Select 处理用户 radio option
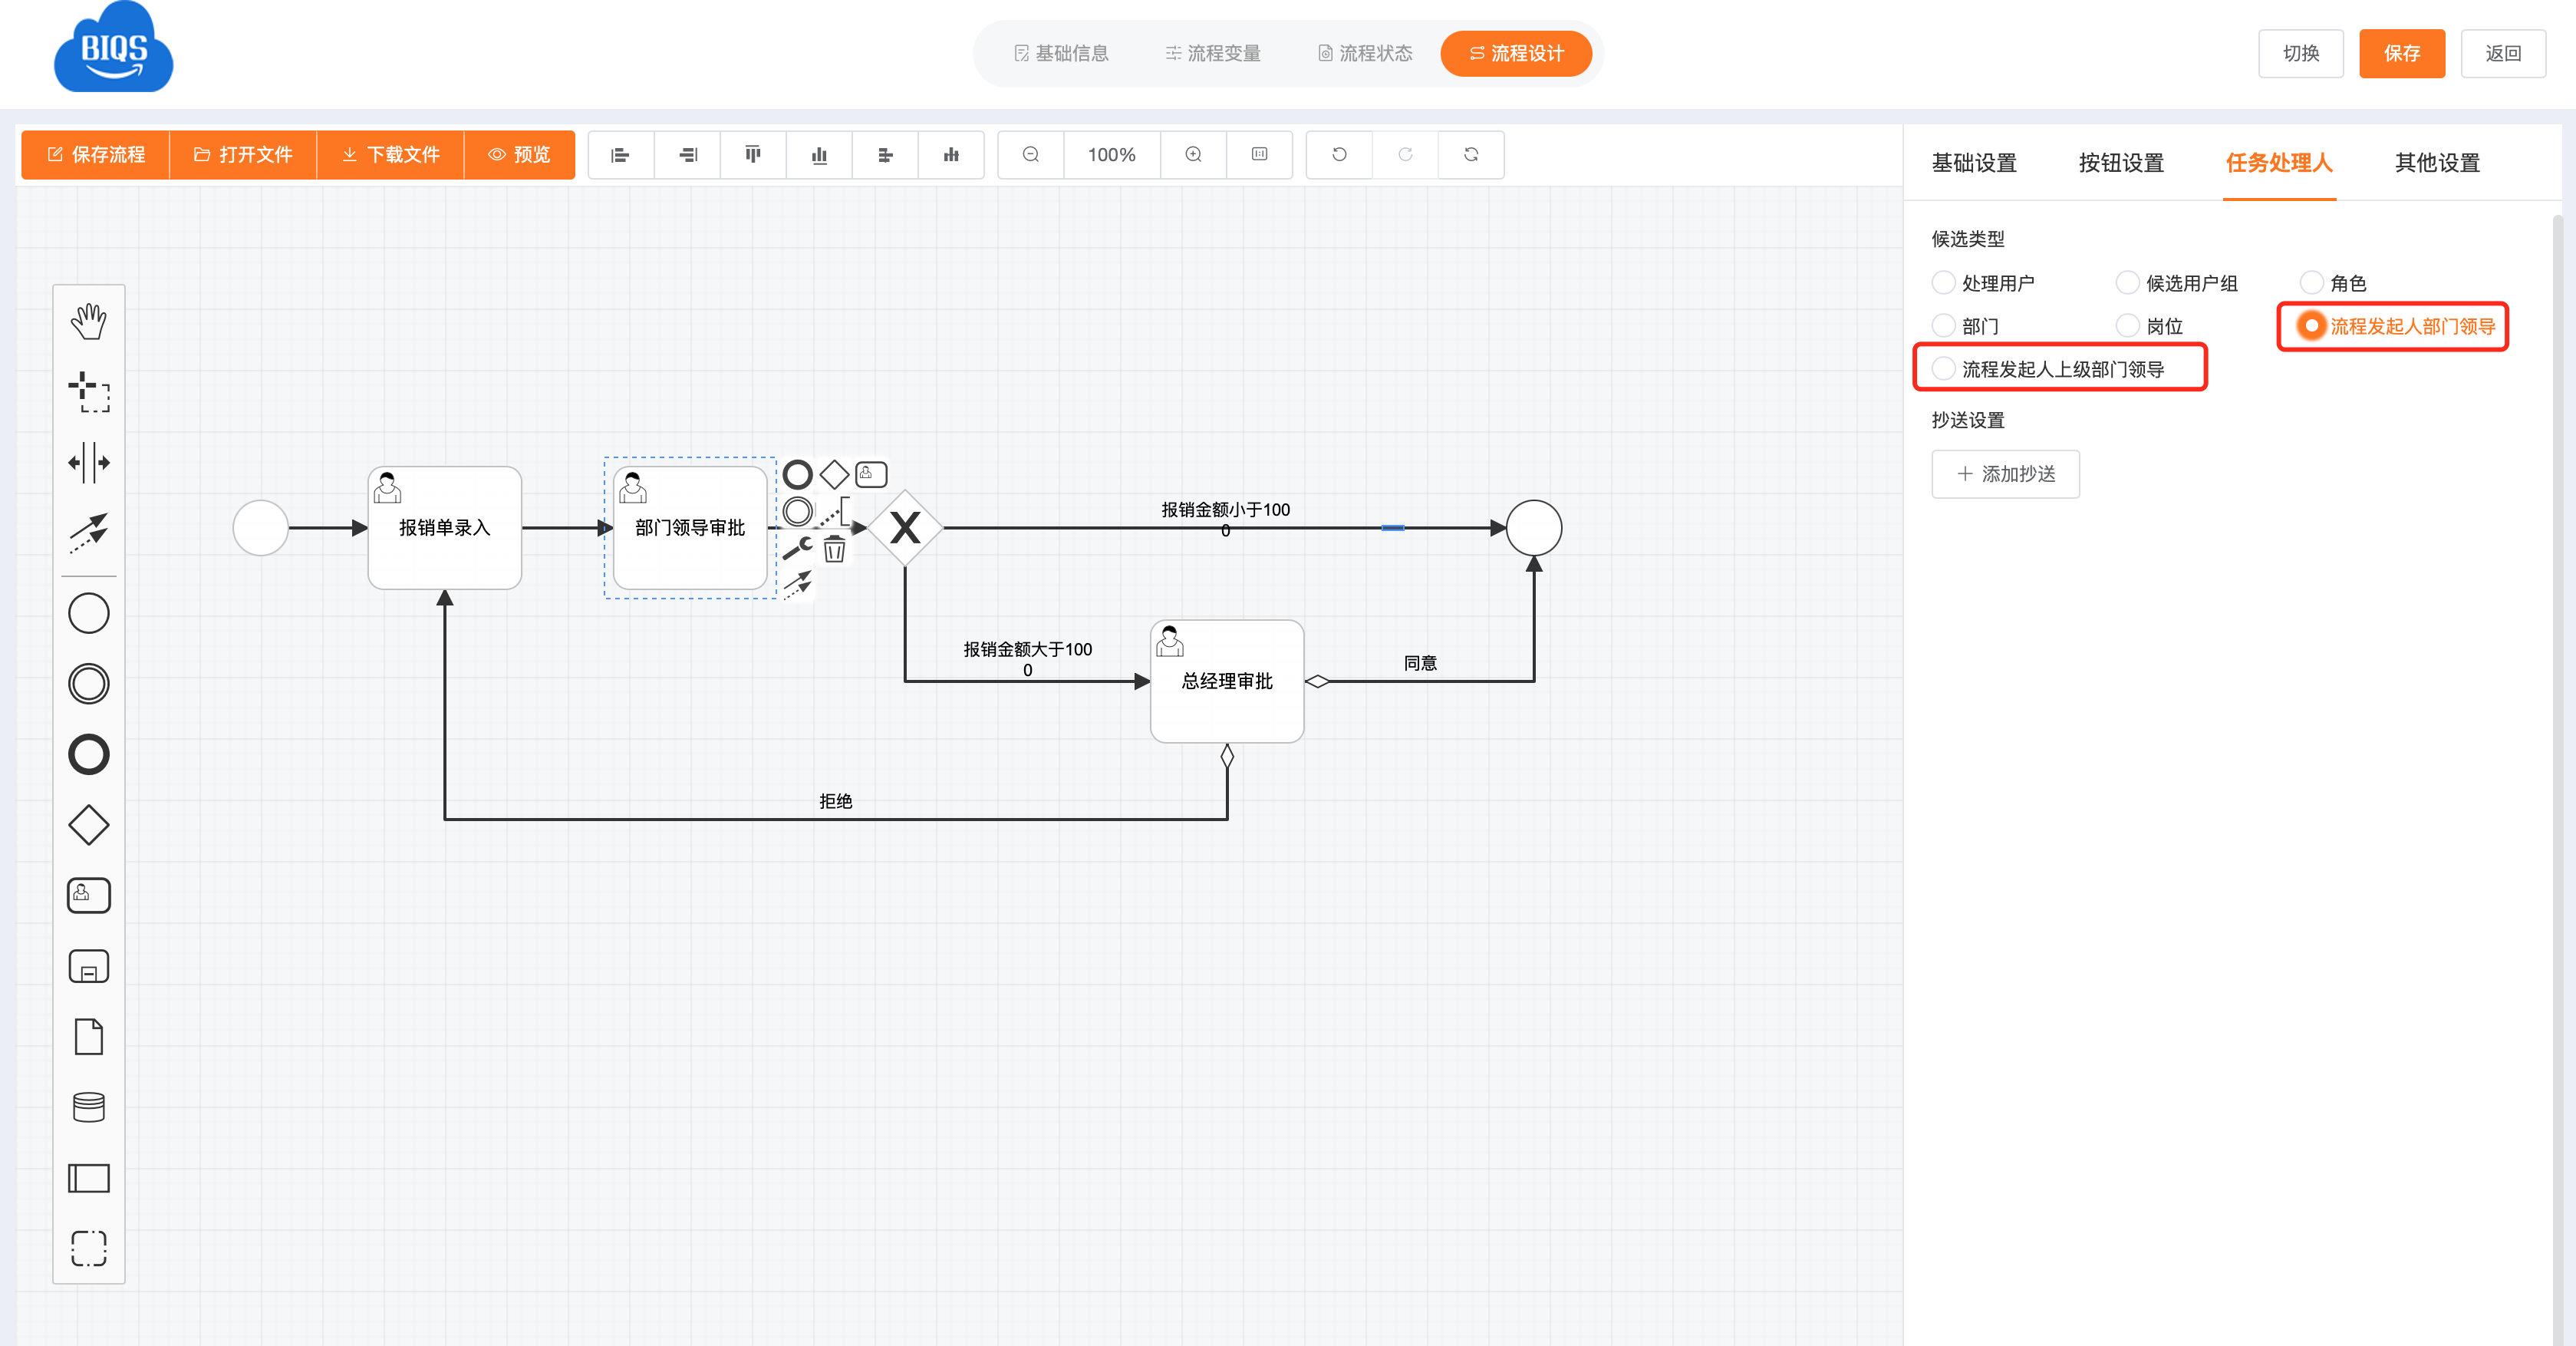Viewport: 2576px width, 1346px height. (1983, 283)
